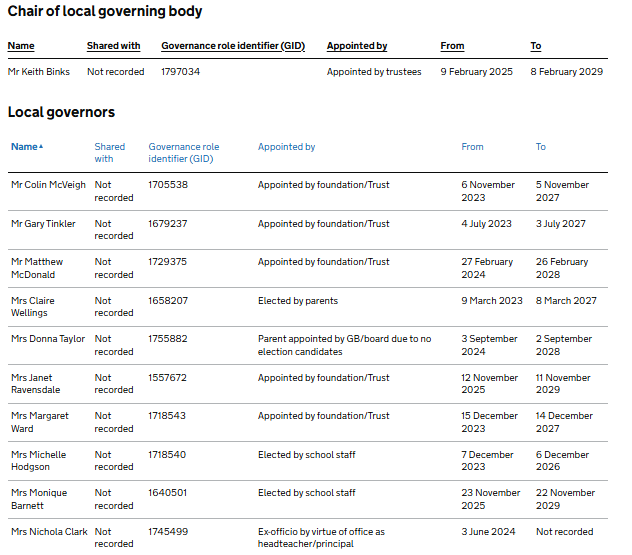Click Chair of local governing body heading
632x555 pixels.
105,12
